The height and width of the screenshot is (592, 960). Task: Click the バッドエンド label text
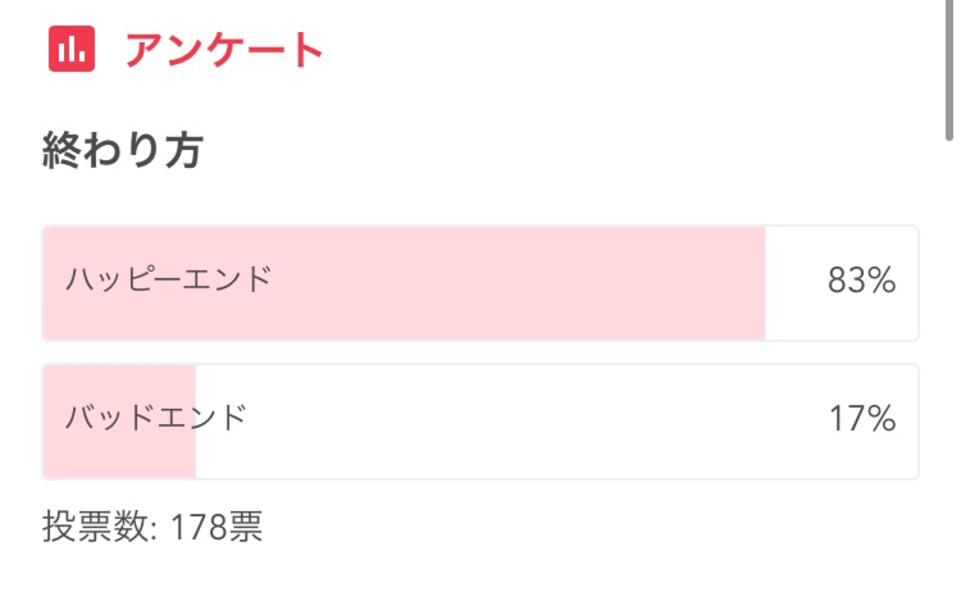(x=156, y=418)
